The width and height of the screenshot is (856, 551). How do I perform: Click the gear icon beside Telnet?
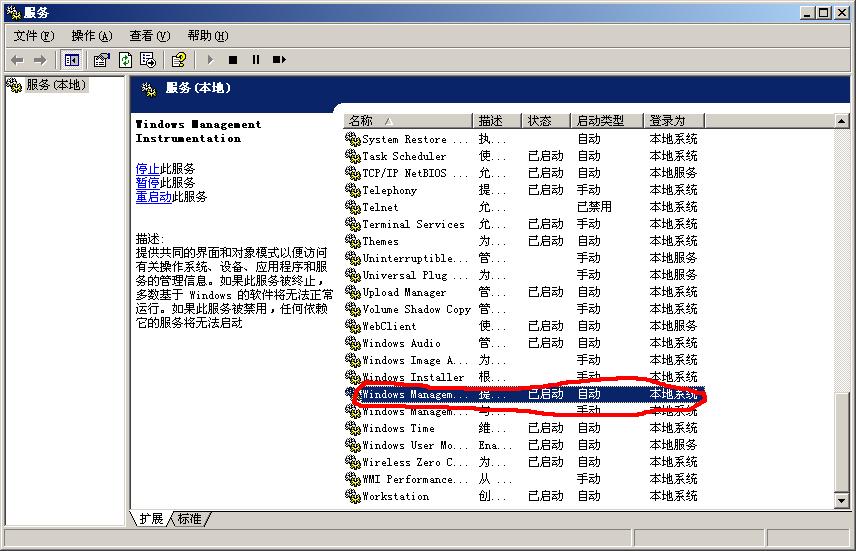[353, 207]
